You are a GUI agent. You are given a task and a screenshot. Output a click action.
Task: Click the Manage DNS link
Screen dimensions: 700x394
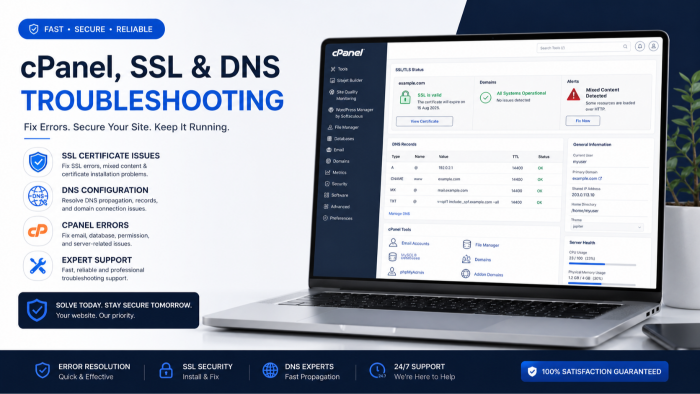click(x=399, y=214)
